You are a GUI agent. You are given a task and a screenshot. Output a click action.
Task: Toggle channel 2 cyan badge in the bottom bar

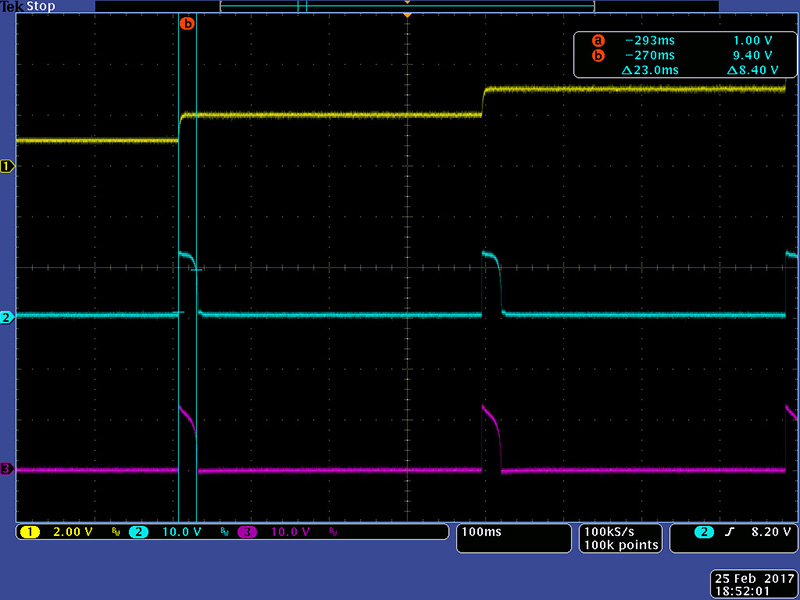click(x=138, y=532)
